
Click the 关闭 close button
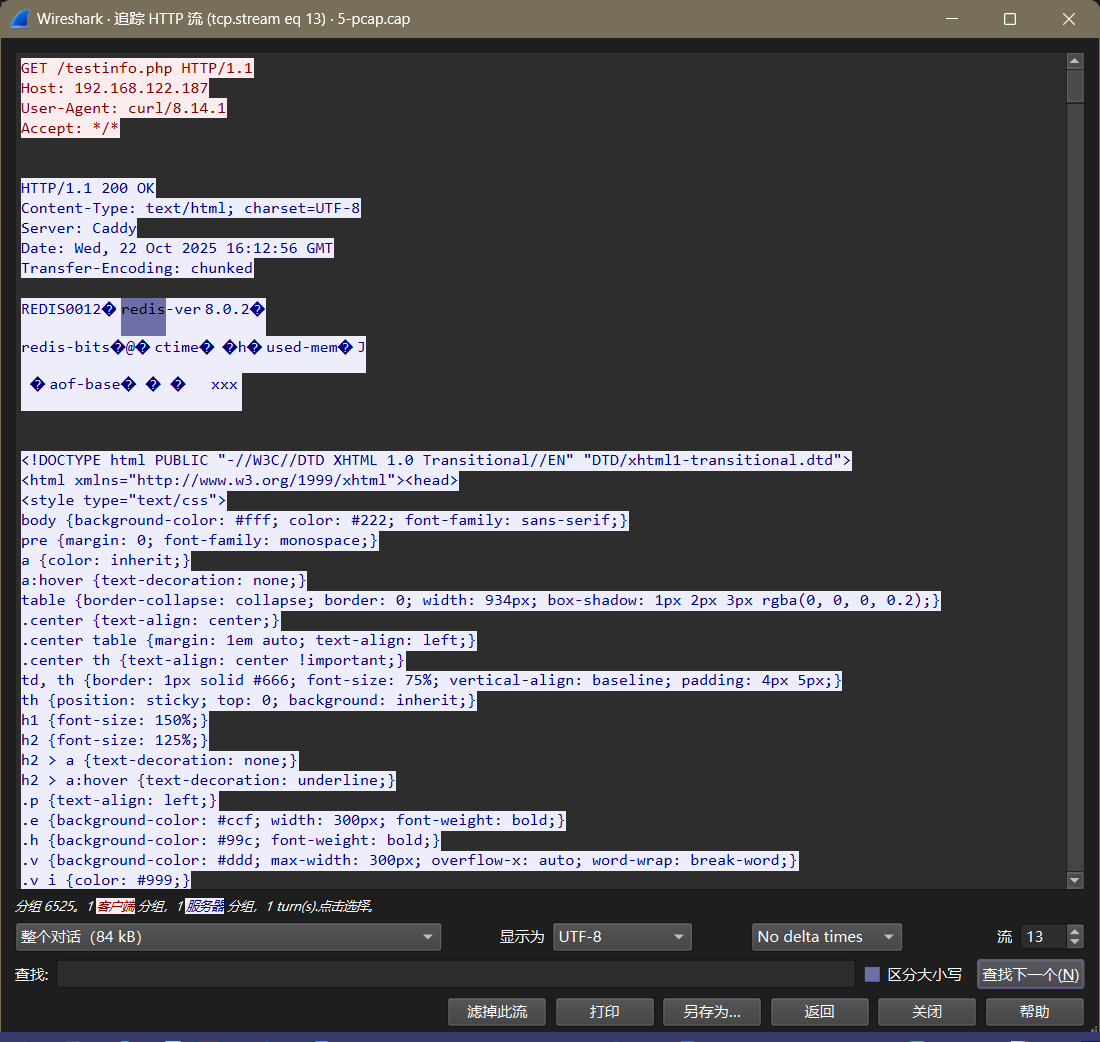click(927, 1011)
